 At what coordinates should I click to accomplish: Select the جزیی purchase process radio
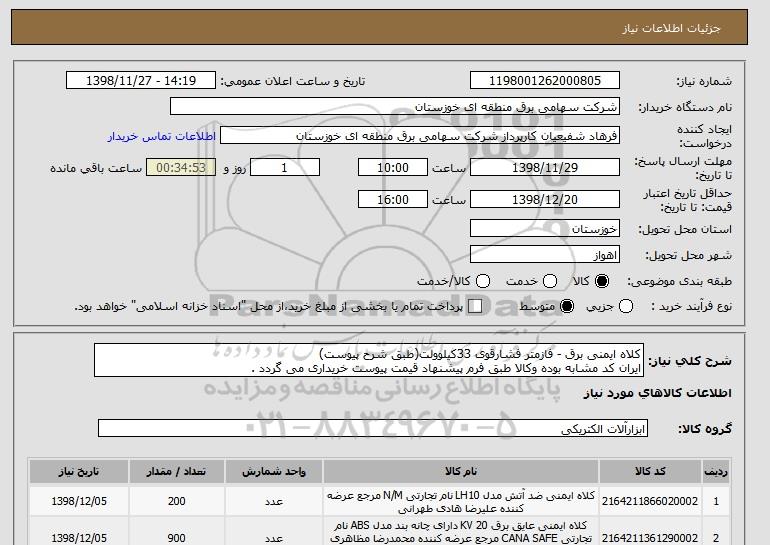pos(626,306)
